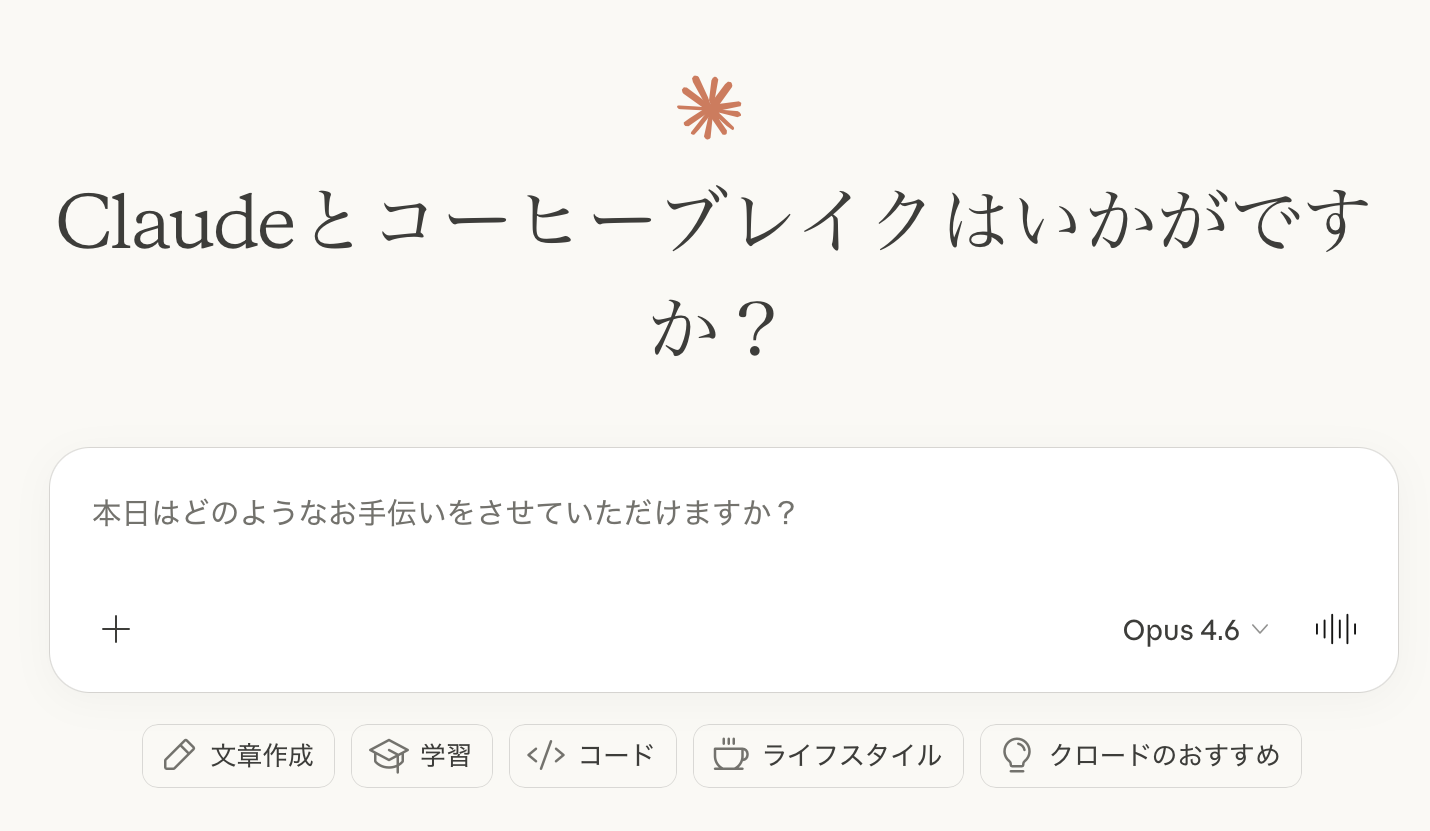
Task: Click the coffee cup icon beside ライフスタイル
Action: [x=730, y=755]
